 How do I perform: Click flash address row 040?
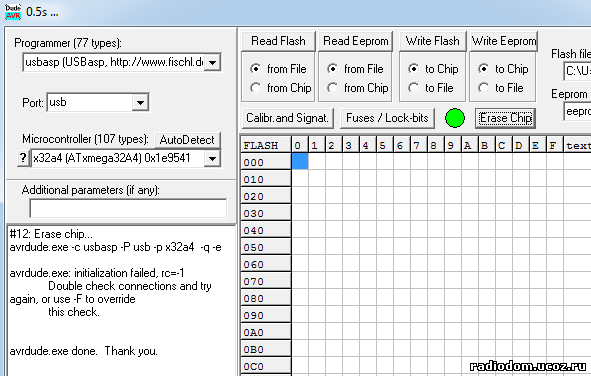tap(266, 230)
